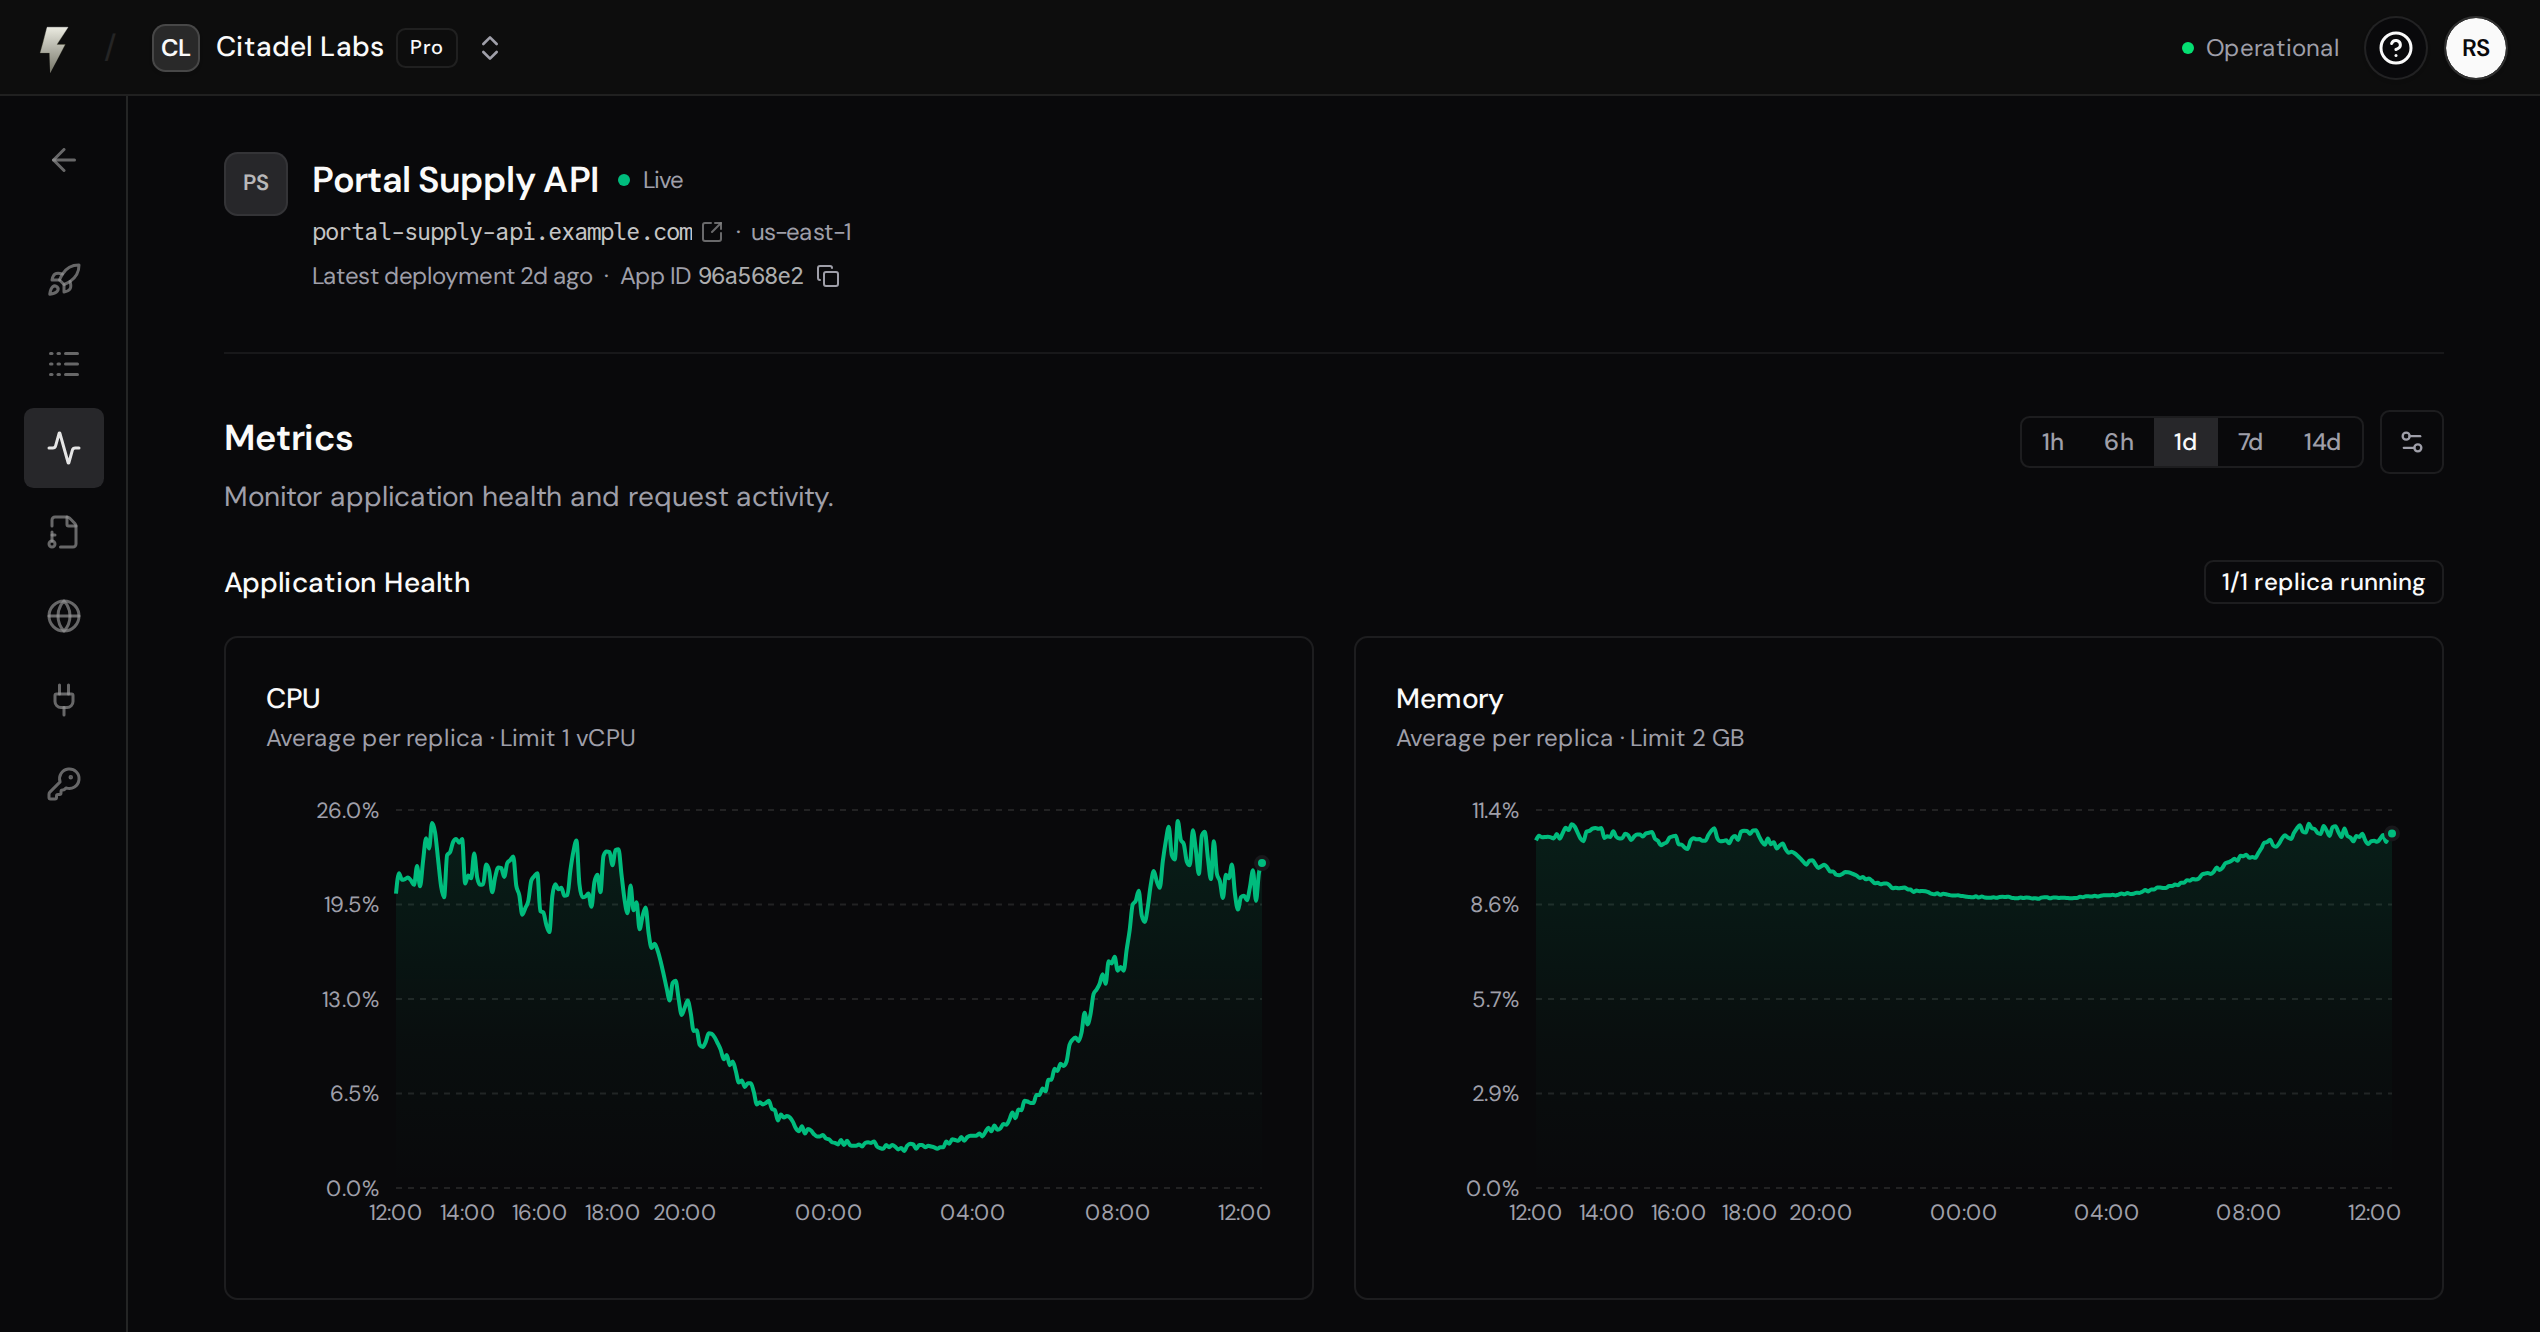Click the 'Live' status label
This screenshot has height=1332, width=2540.
coord(662,180)
